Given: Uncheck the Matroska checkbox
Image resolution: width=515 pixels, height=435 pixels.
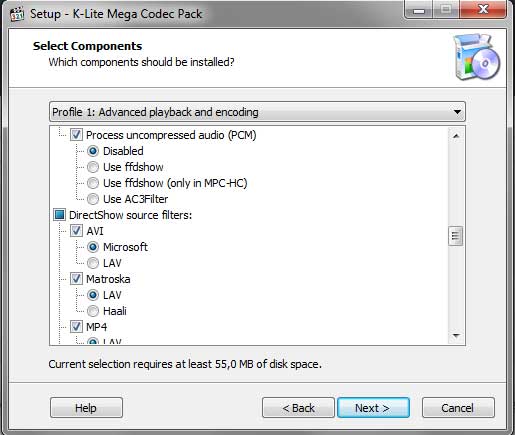Looking at the screenshot, I should (76, 279).
